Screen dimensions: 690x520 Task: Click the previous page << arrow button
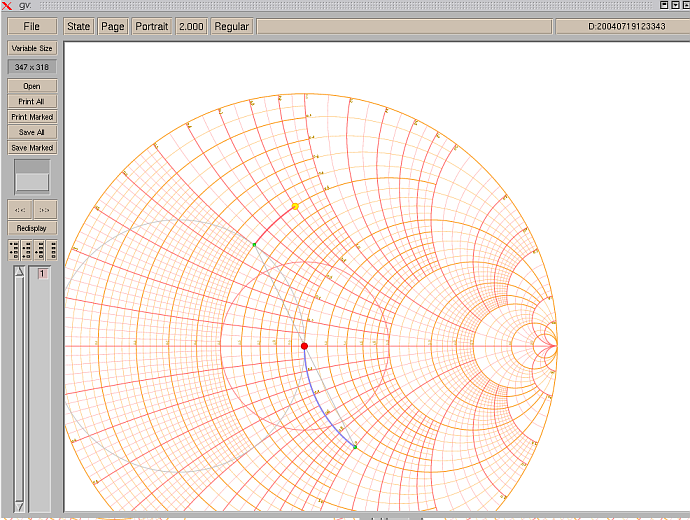[20, 209]
